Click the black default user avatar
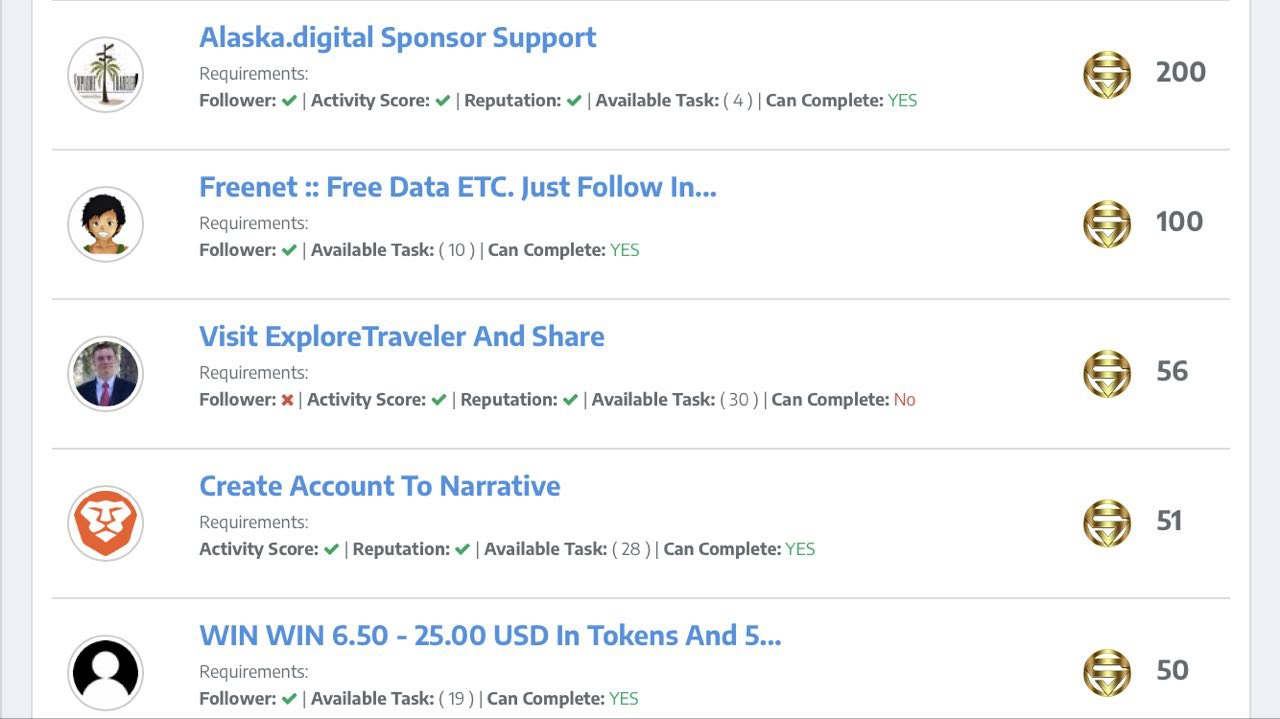The height and width of the screenshot is (719, 1280). 105,673
